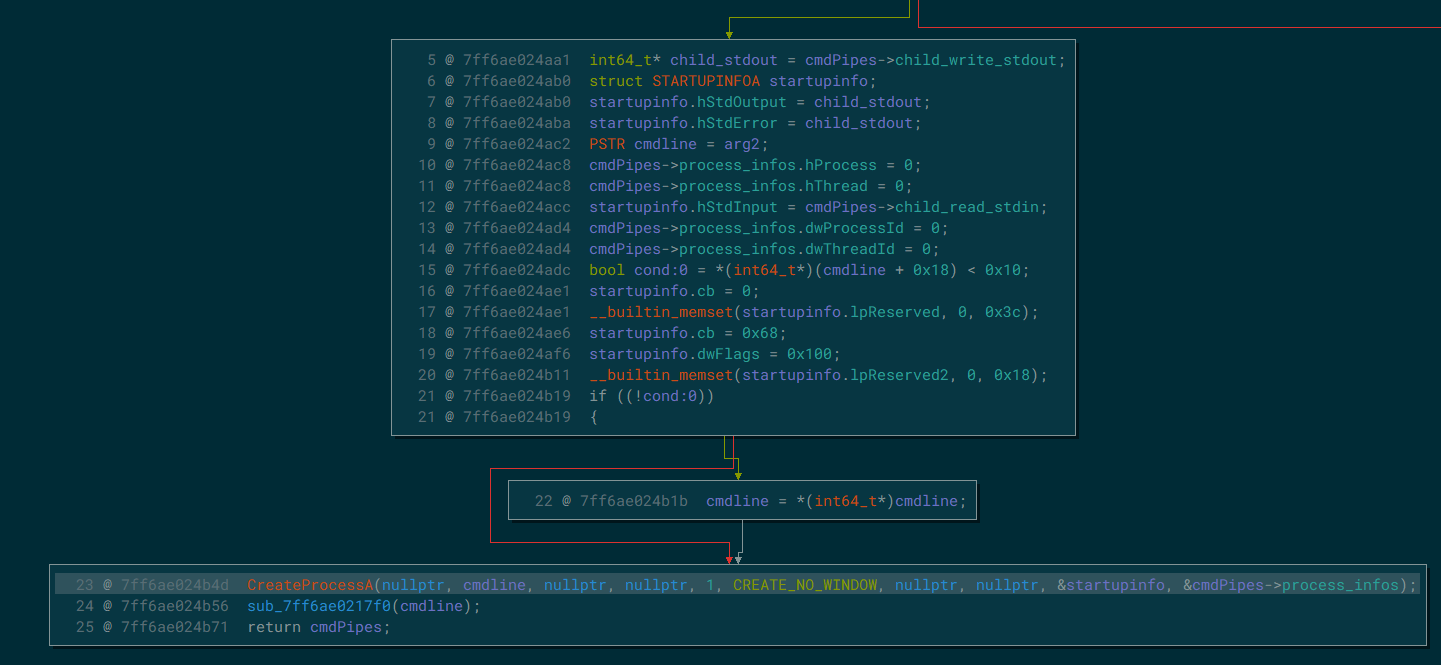Viewport: 1441px width, 665px height.
Task: Click the int64_t* type on line 5
Action: [625, 60]
